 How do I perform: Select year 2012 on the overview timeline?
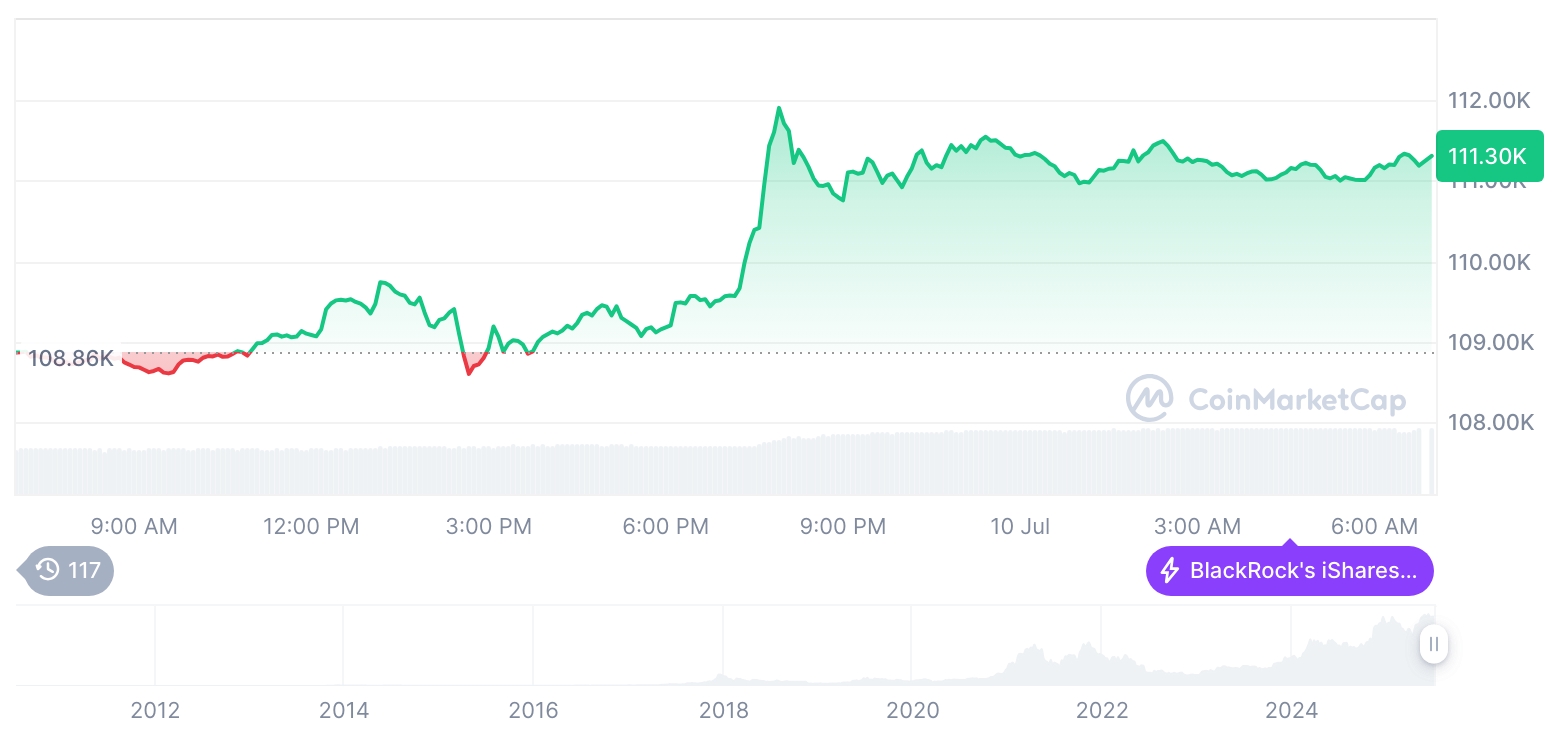point(155,710)
